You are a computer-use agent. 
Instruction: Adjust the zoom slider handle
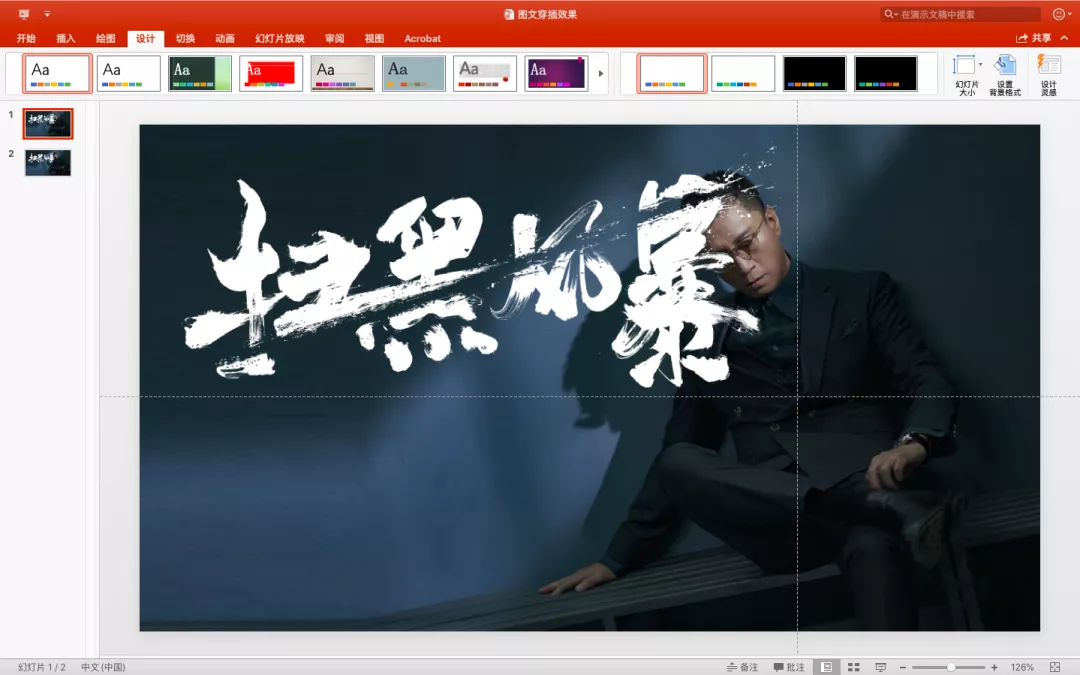[951, 667]
